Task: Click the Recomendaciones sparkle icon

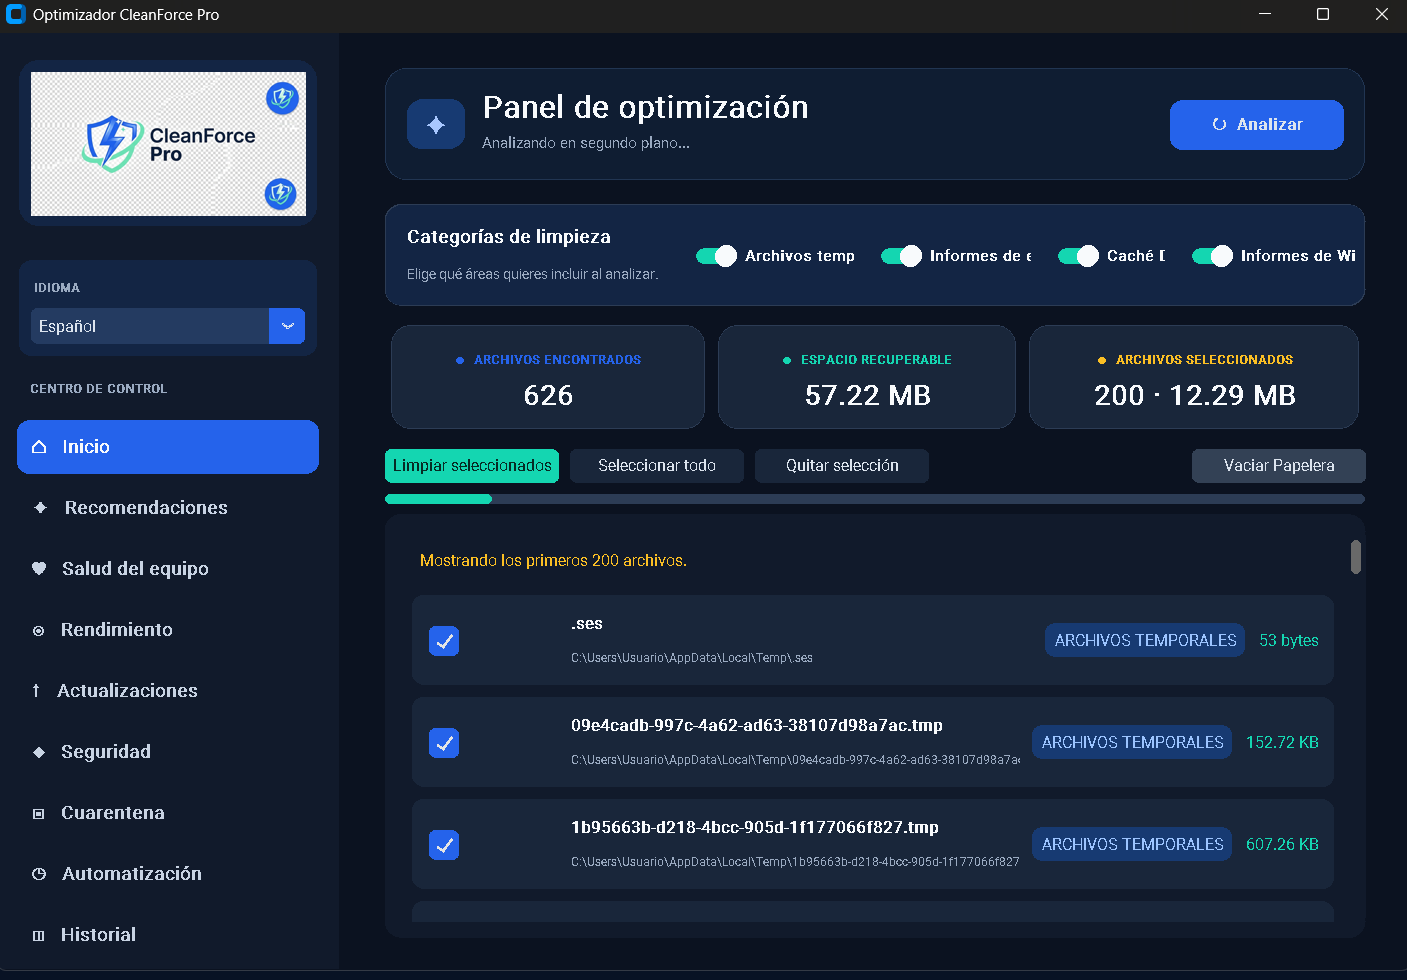Action: [40, 508]
